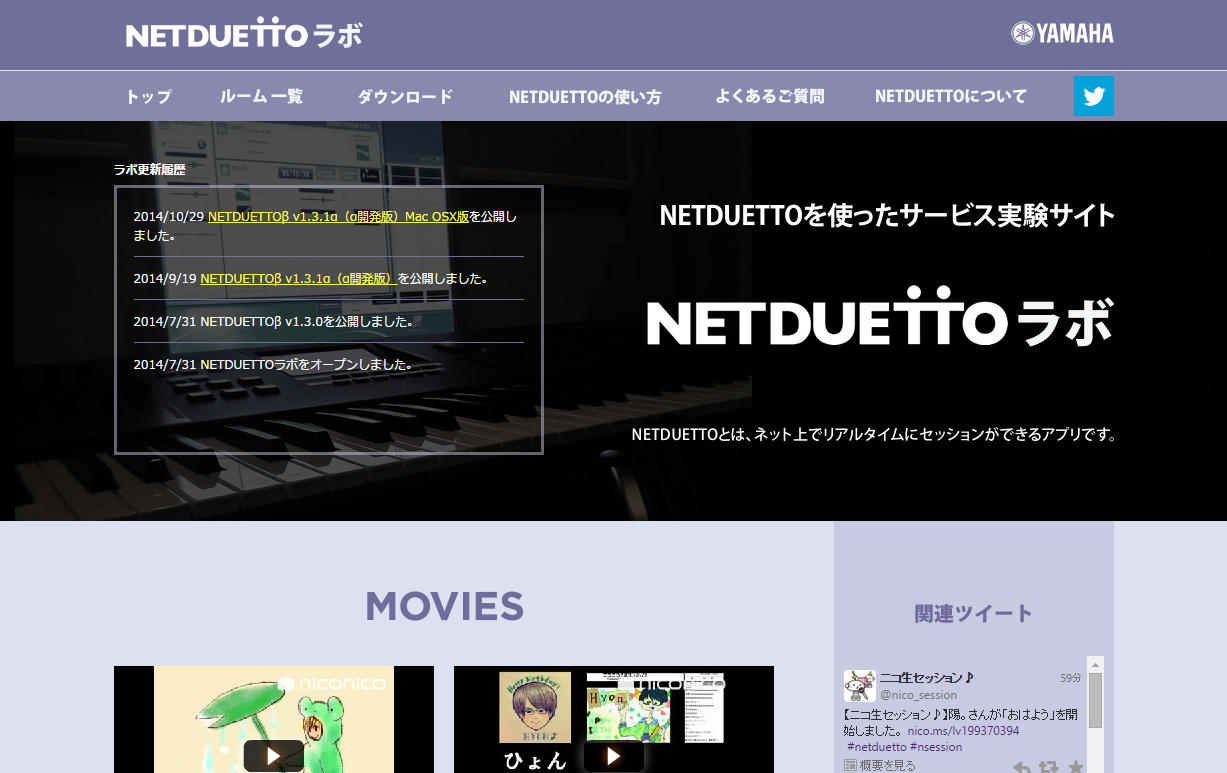Open the ダウンロード menu item
This screenshot has height=773, width=1227.
pos(405,96)
